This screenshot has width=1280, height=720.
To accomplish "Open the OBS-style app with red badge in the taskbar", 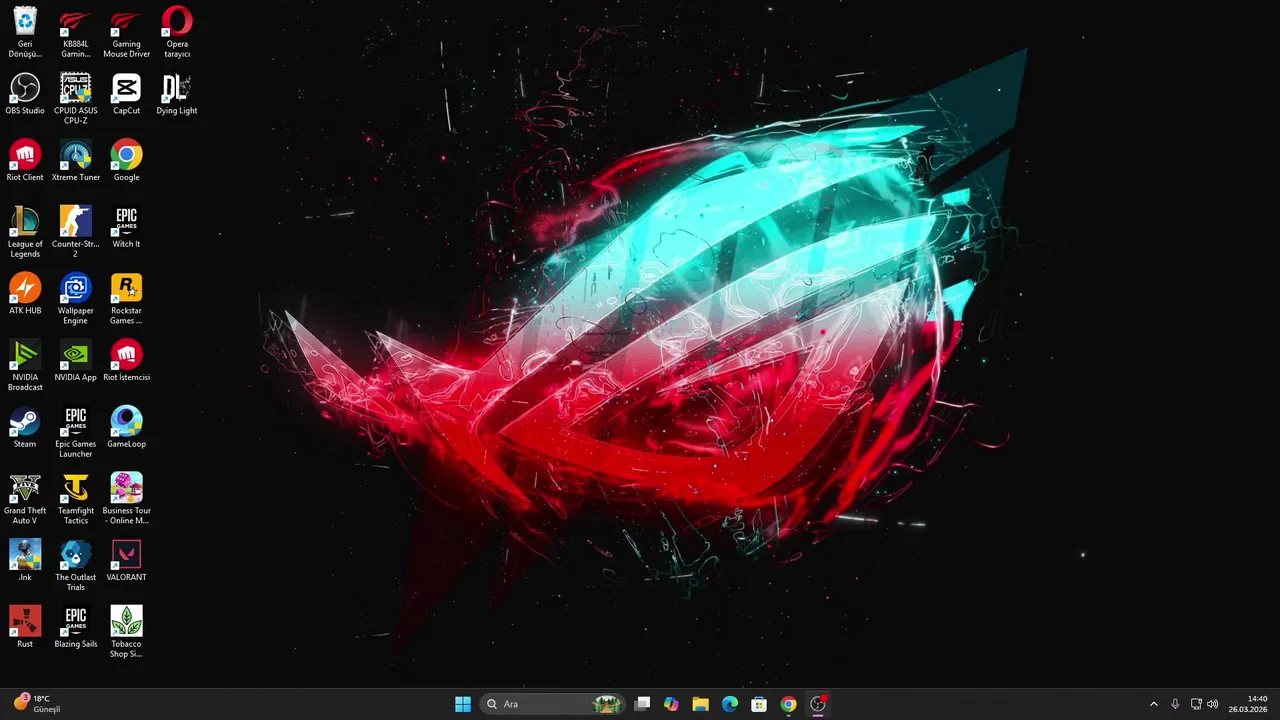I will coord(818,704).
